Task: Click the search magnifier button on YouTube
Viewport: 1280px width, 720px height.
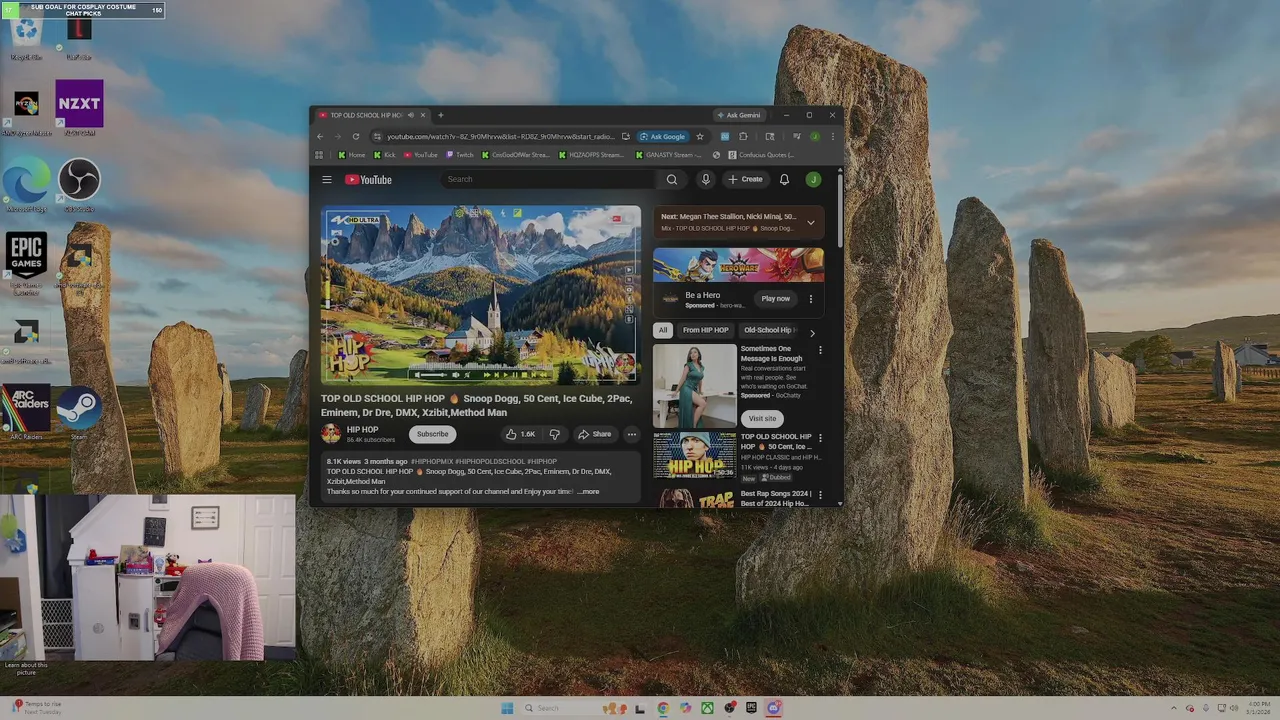Action: 672,180
